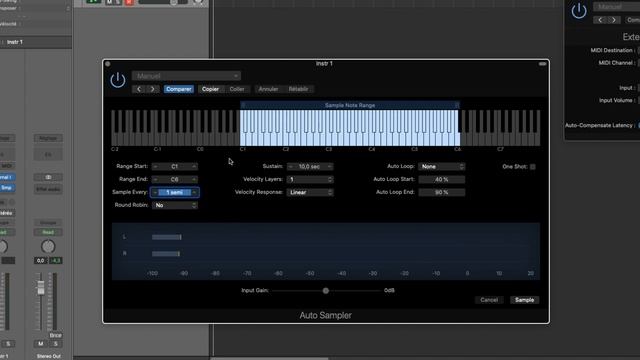
Task: Open the Velocity Response Linear dropdown
Action: 310,192
